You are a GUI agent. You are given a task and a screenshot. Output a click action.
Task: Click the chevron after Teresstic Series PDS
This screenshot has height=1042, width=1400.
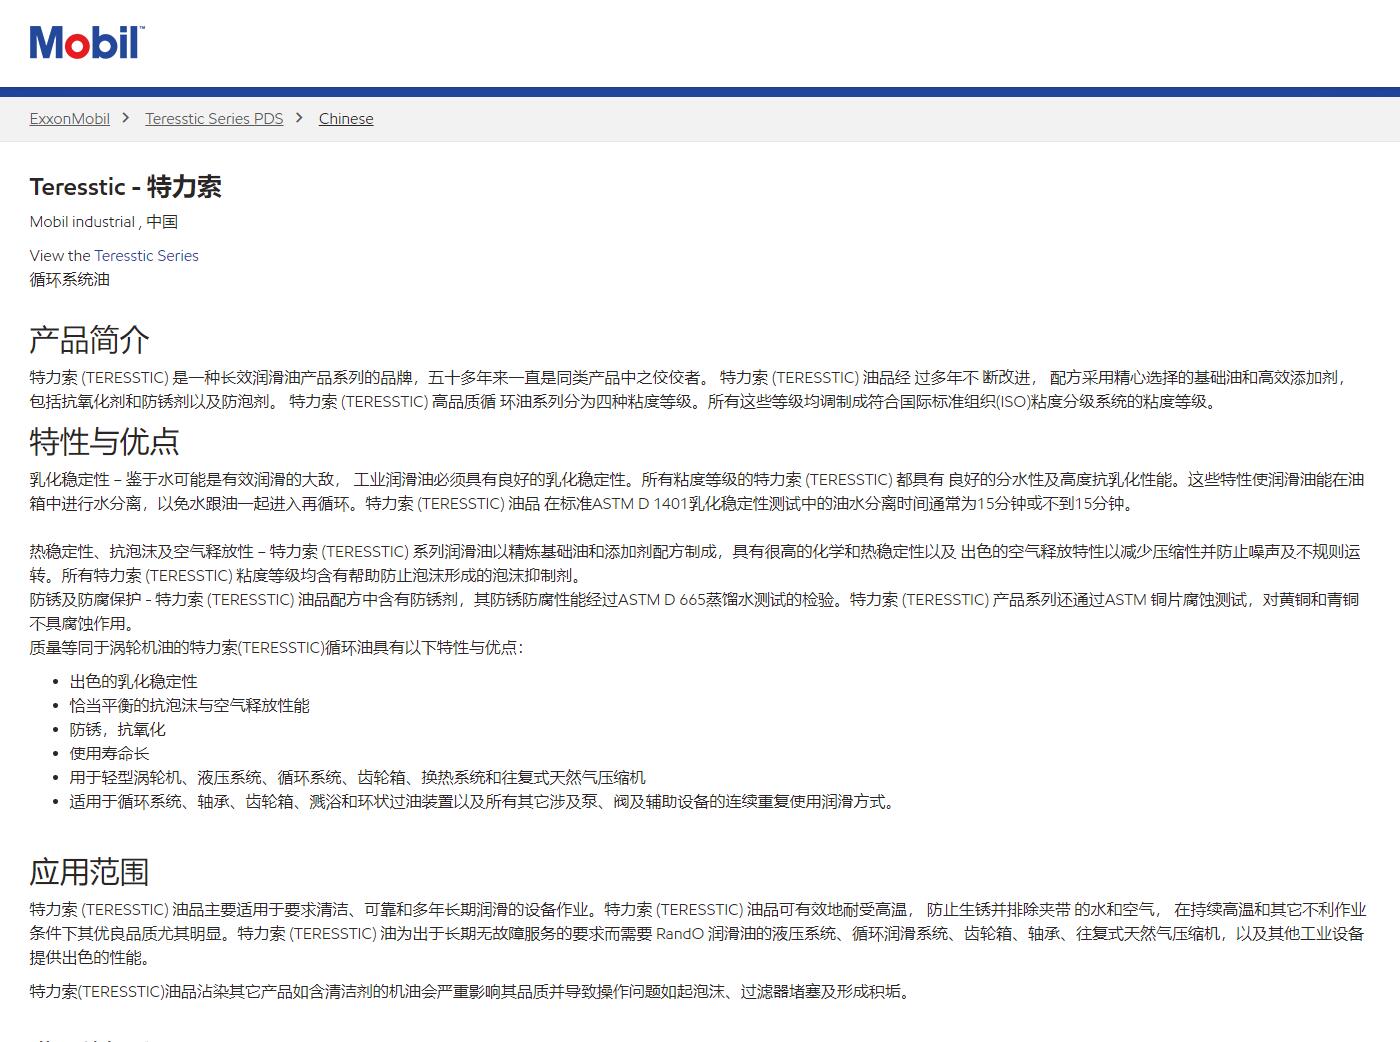point(299,118)
